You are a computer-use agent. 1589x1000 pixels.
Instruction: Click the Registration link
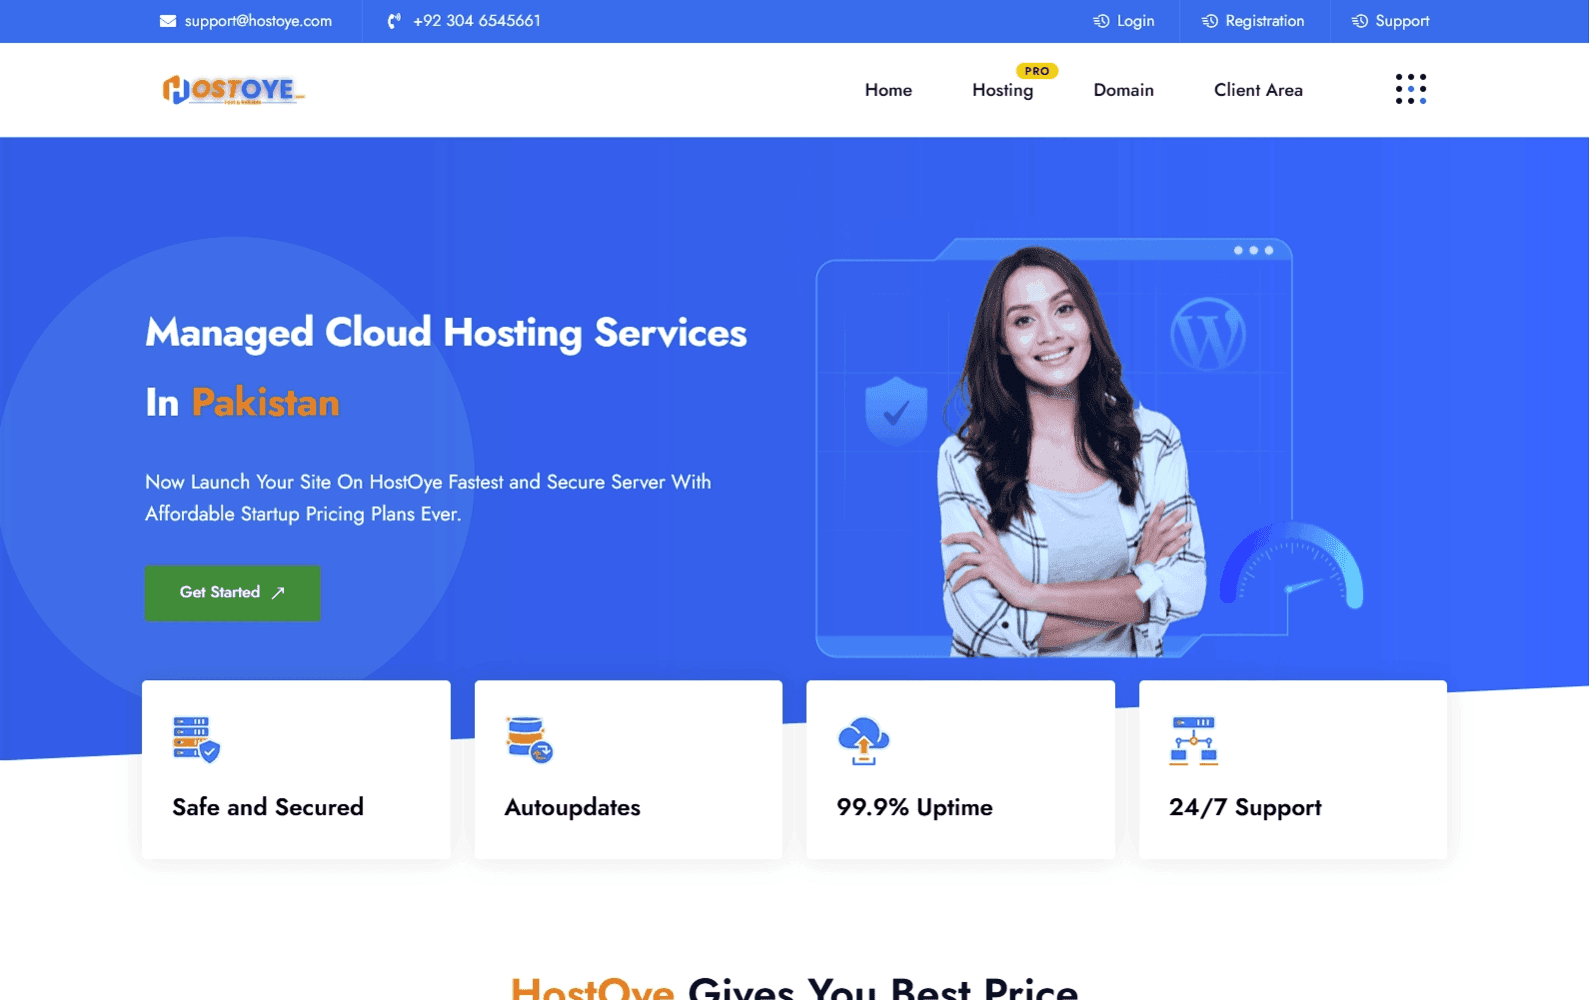[x=1264, y=21]
